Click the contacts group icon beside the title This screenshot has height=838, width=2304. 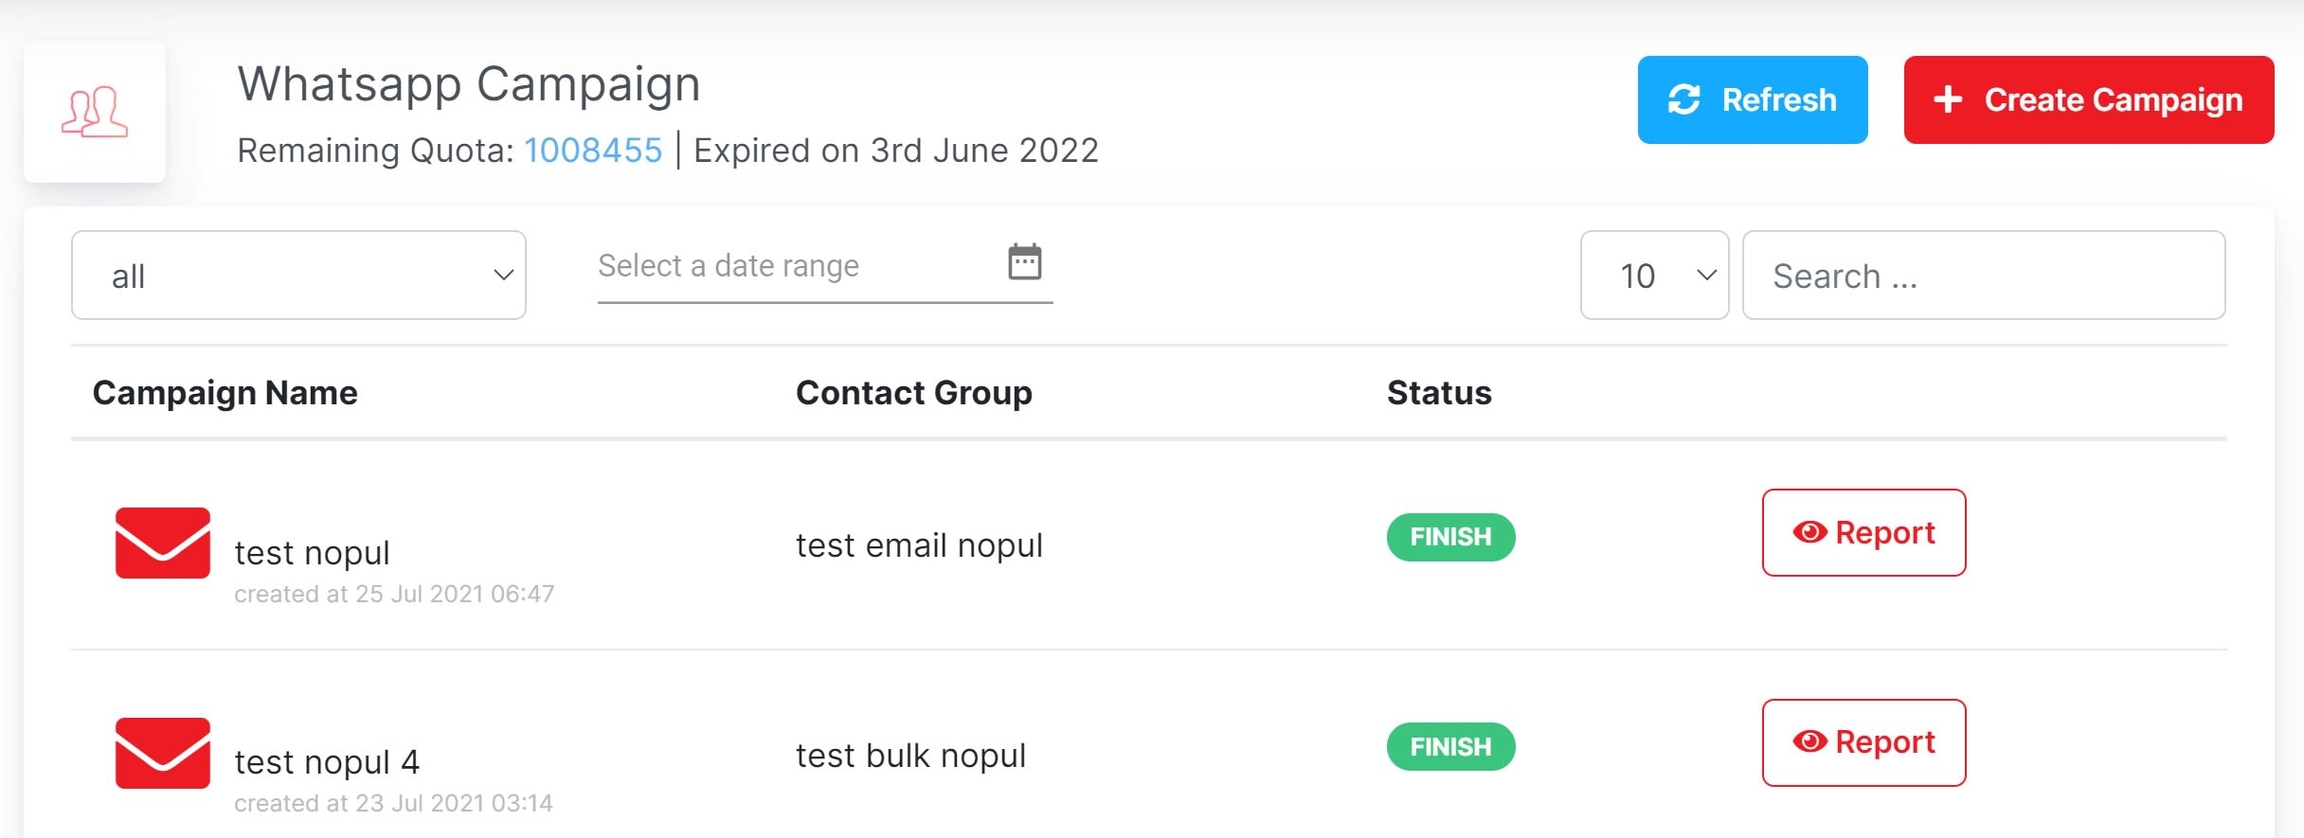coord(95,112)
